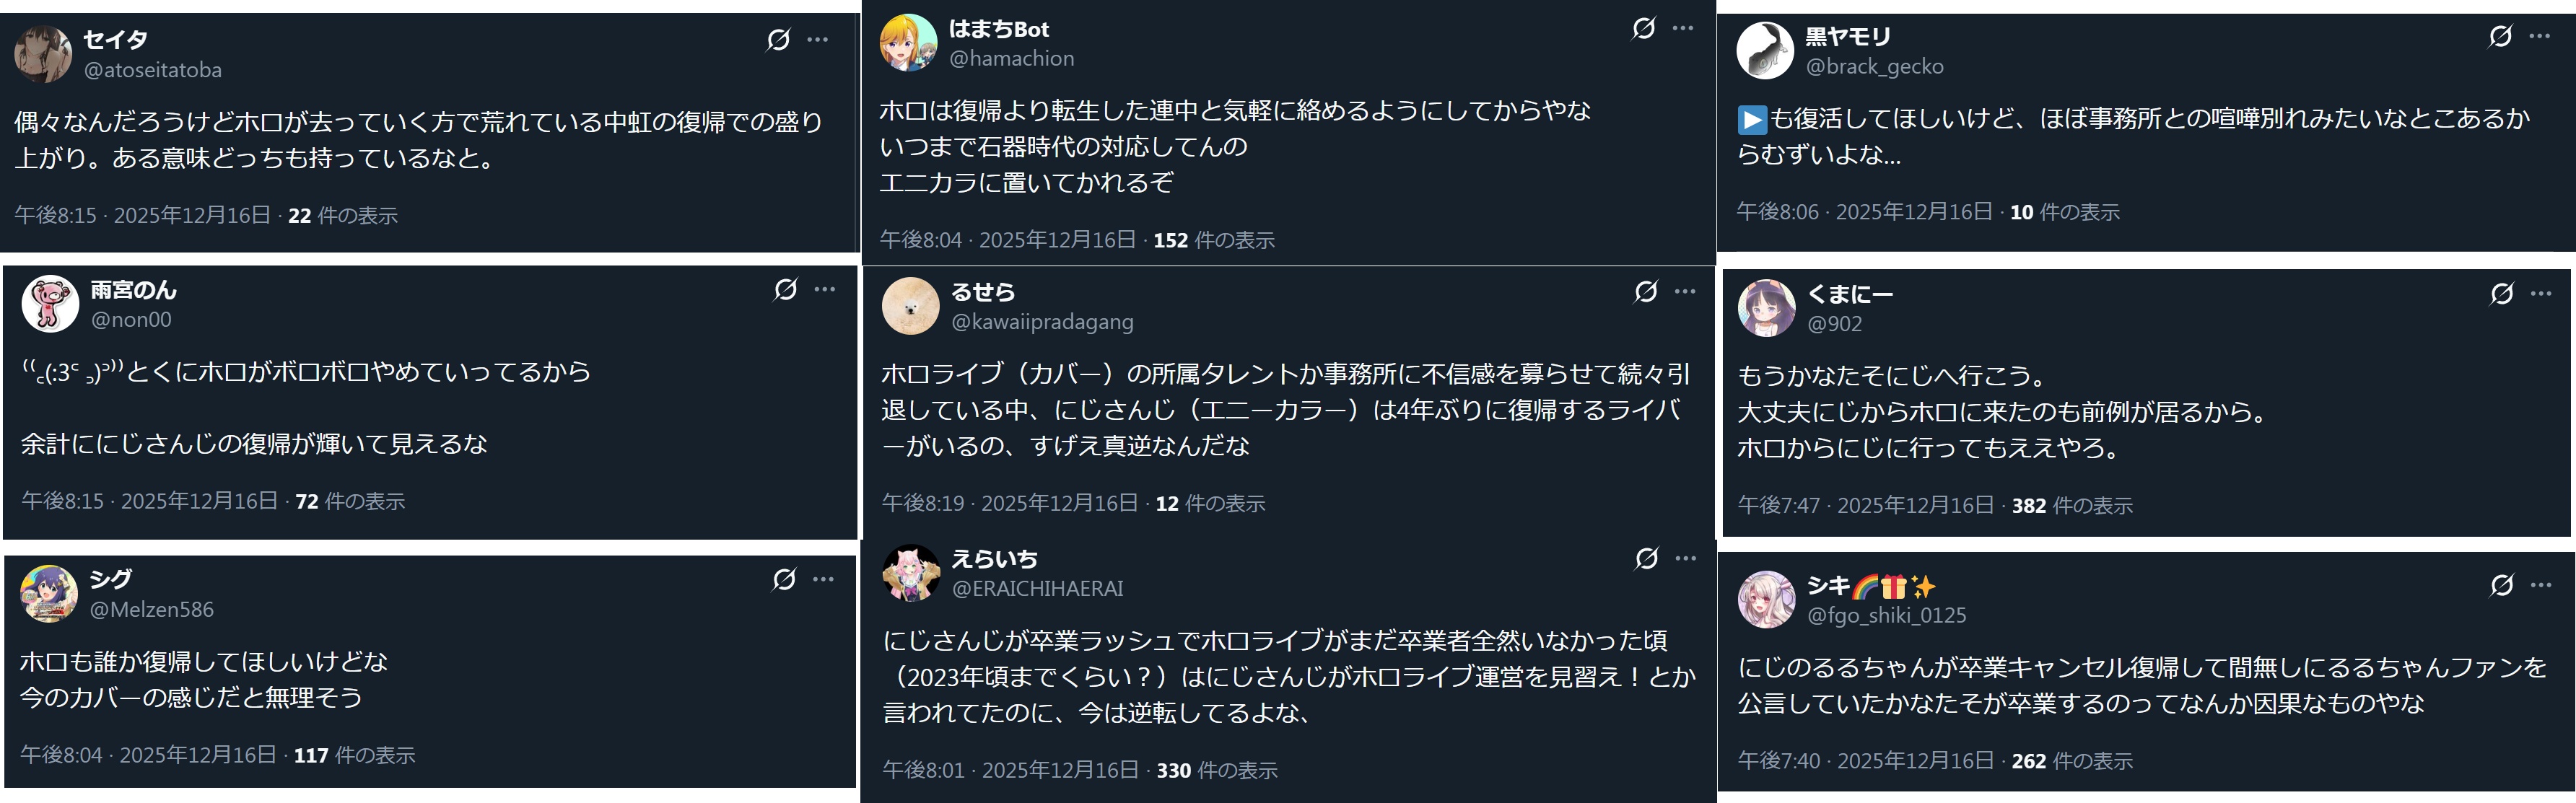Click the Grok icon on るせら's tweet

coord(1645,292)
